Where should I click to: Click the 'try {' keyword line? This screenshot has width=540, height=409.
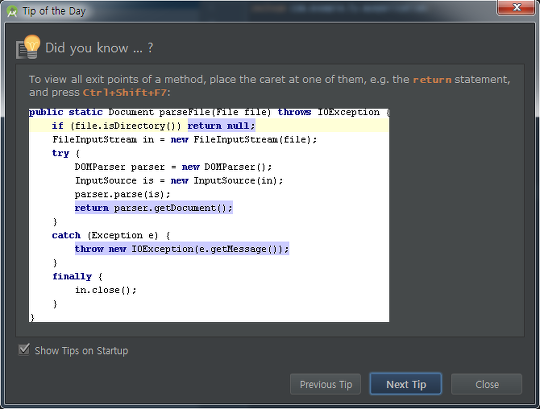pos(66,153)
